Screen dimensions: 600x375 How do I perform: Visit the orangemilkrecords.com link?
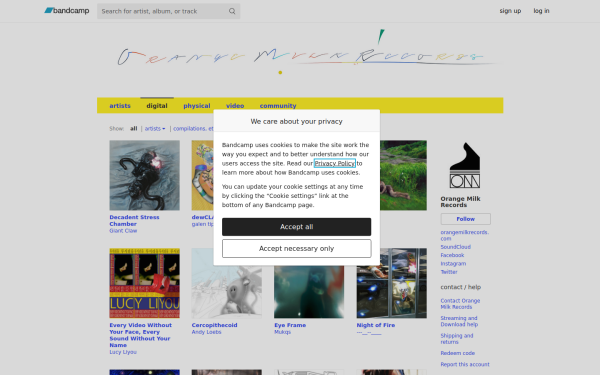(x=465, y=235)
